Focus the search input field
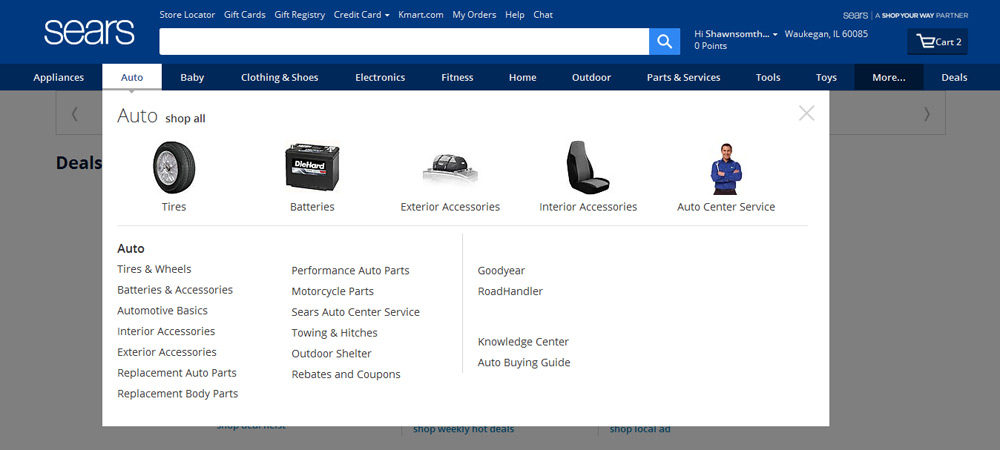1000x450 pixels. click(404, 41)
